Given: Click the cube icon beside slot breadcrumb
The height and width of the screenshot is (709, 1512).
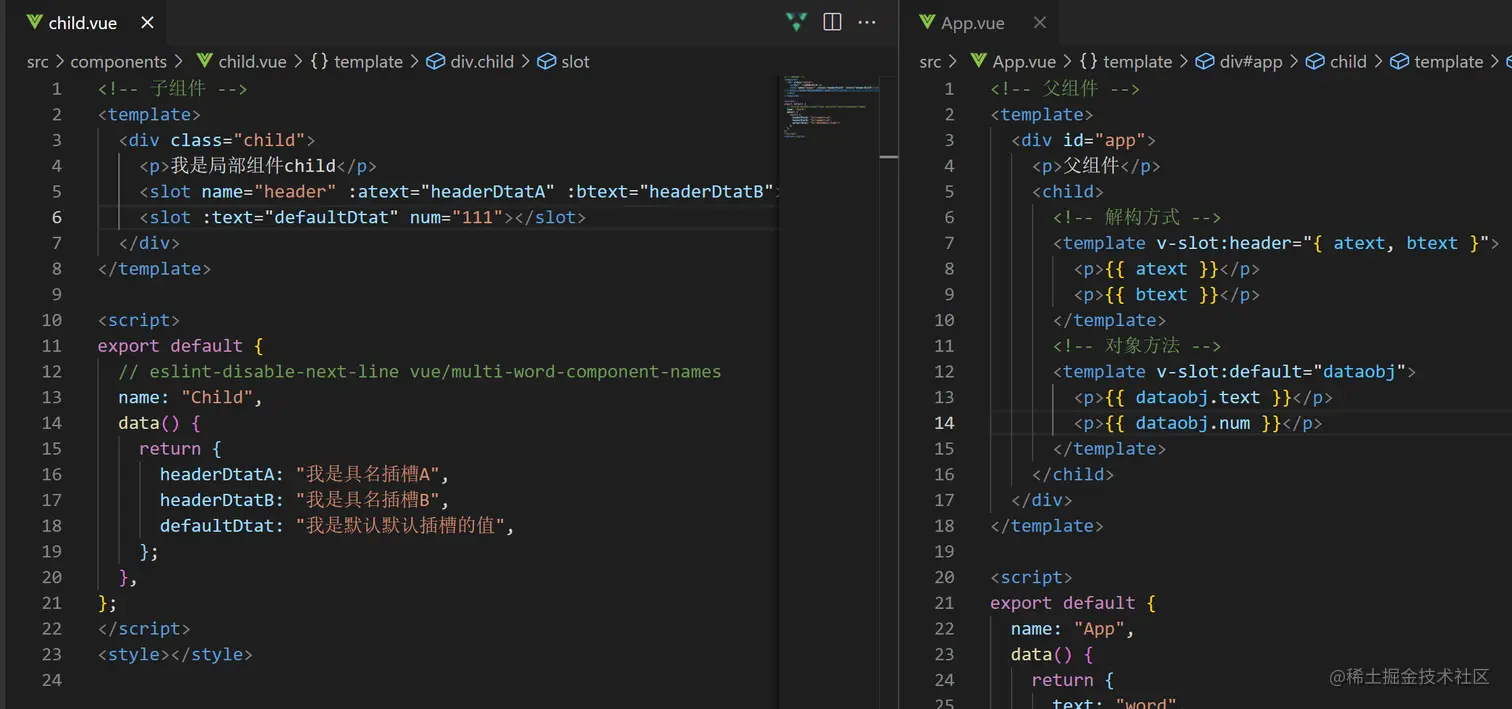Looking at the screenshot, I should (x=546, y=62).
